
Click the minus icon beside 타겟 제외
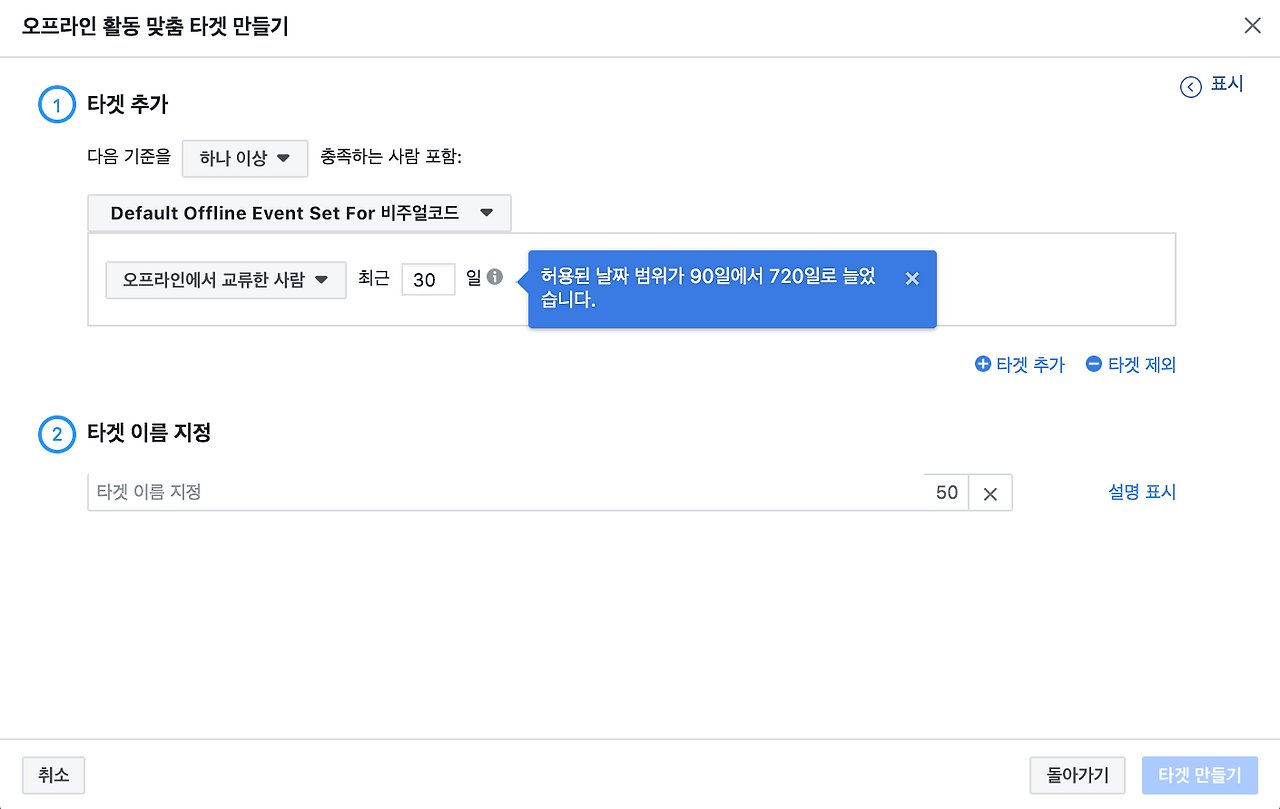pos(1092,364)
